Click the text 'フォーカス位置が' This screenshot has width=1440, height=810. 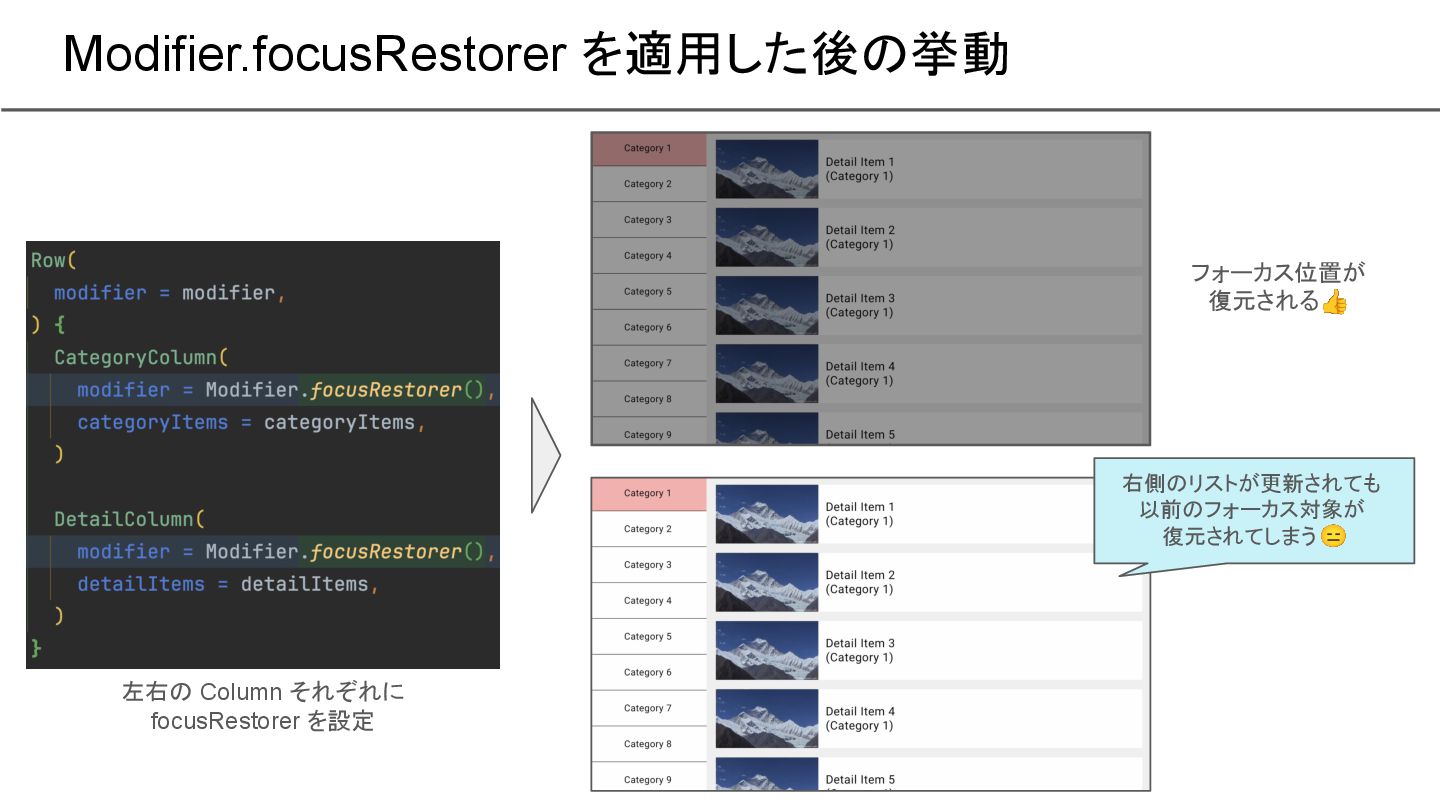(x=1278, y=272)
